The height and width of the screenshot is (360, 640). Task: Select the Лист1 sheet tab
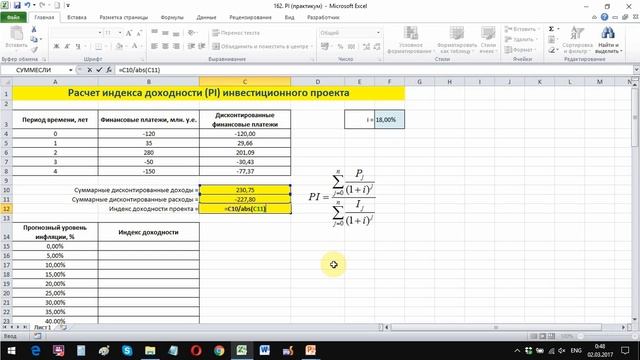coord(42,327)
